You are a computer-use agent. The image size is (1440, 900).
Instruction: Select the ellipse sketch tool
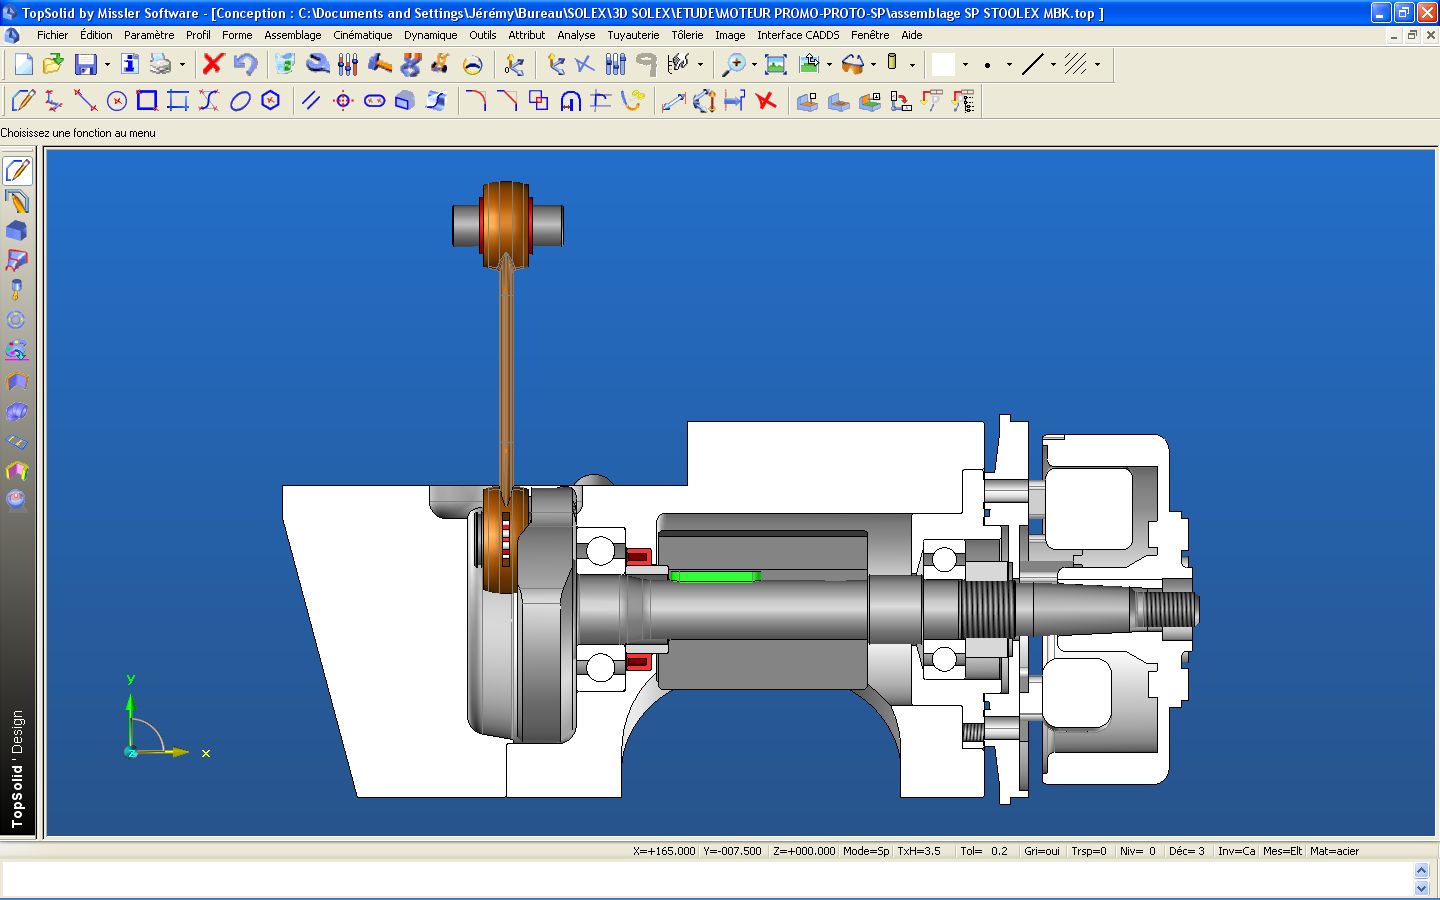point(240,101)
